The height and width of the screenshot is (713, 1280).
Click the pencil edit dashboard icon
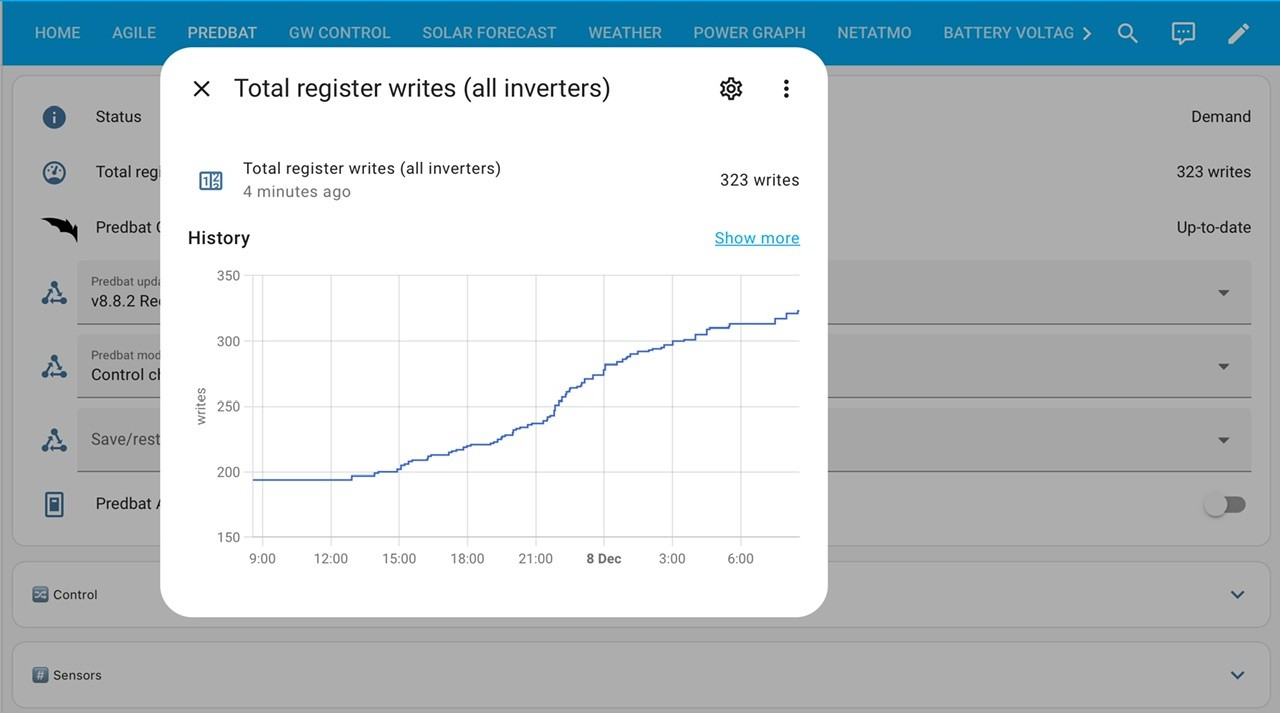1238,33
